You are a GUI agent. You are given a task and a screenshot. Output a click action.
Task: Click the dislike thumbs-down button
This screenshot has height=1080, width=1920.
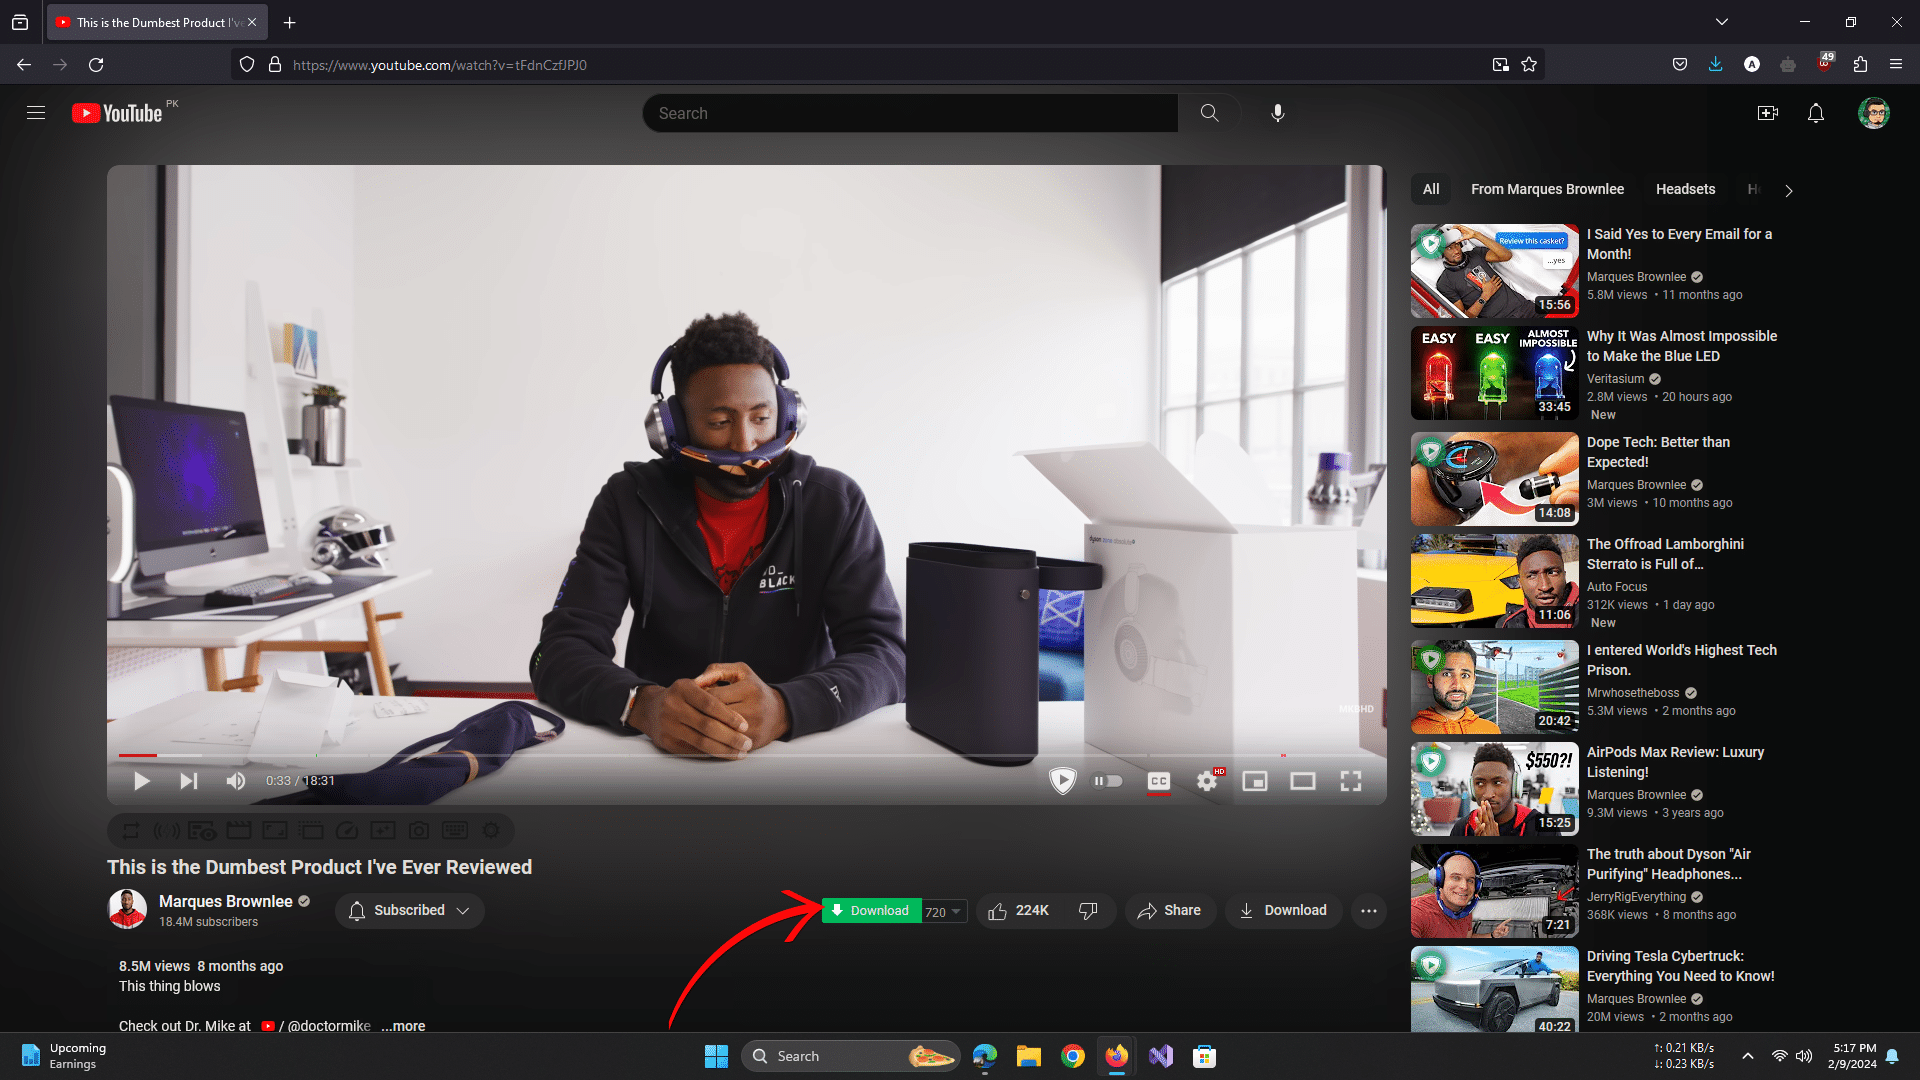[x=1088, y=910]
